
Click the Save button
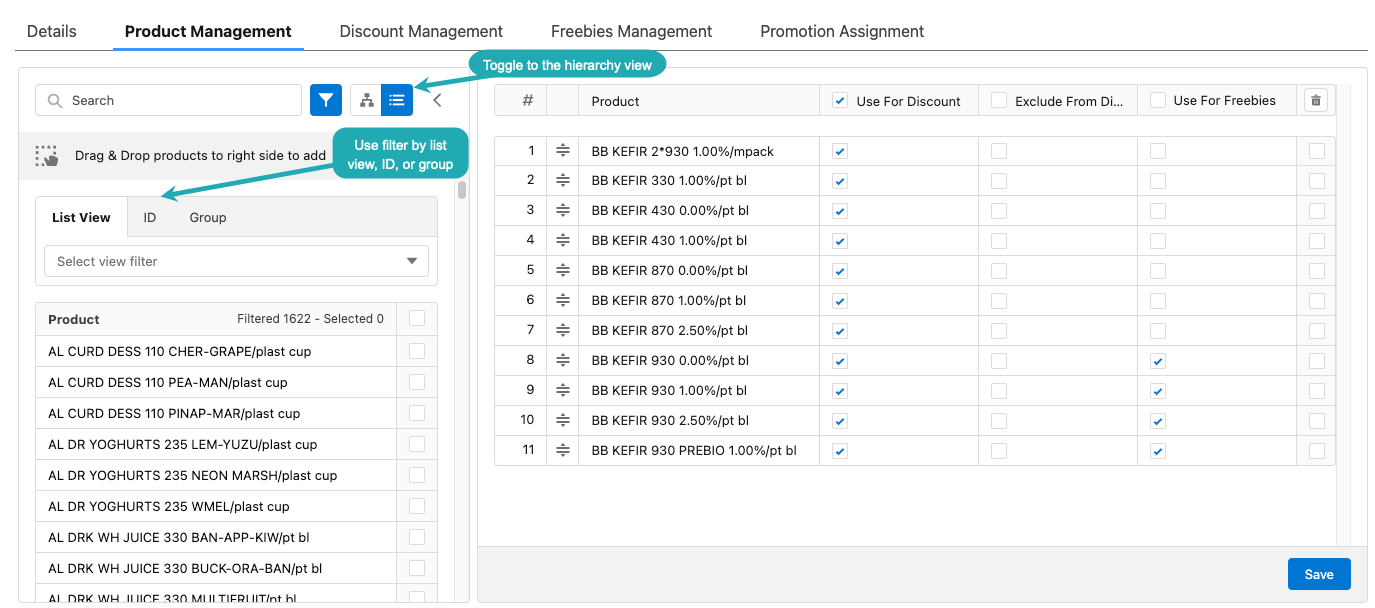[1318, 574]
